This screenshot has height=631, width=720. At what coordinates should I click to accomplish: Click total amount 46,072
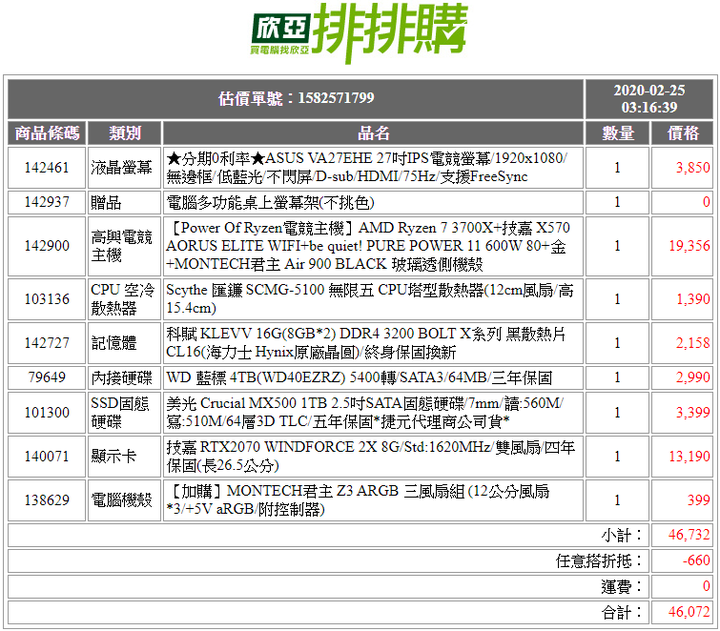pos(689,612)
